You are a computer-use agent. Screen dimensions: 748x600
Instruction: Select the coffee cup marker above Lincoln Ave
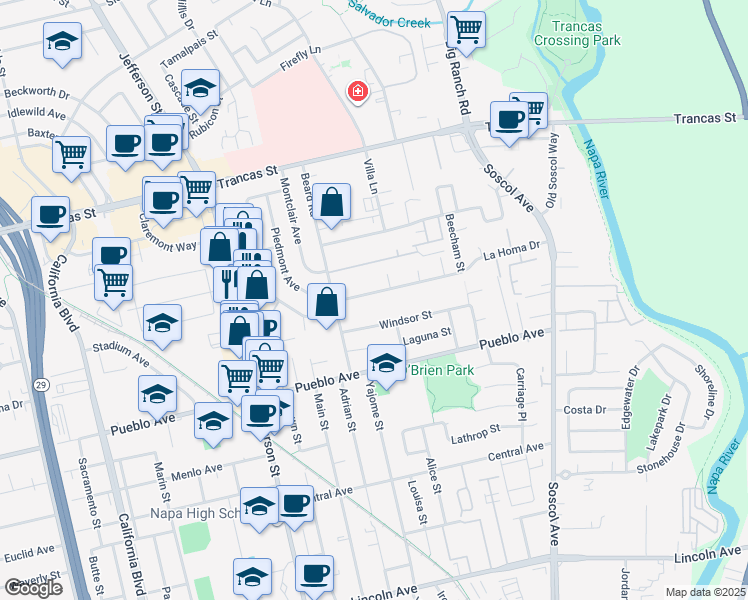(314, 573)
